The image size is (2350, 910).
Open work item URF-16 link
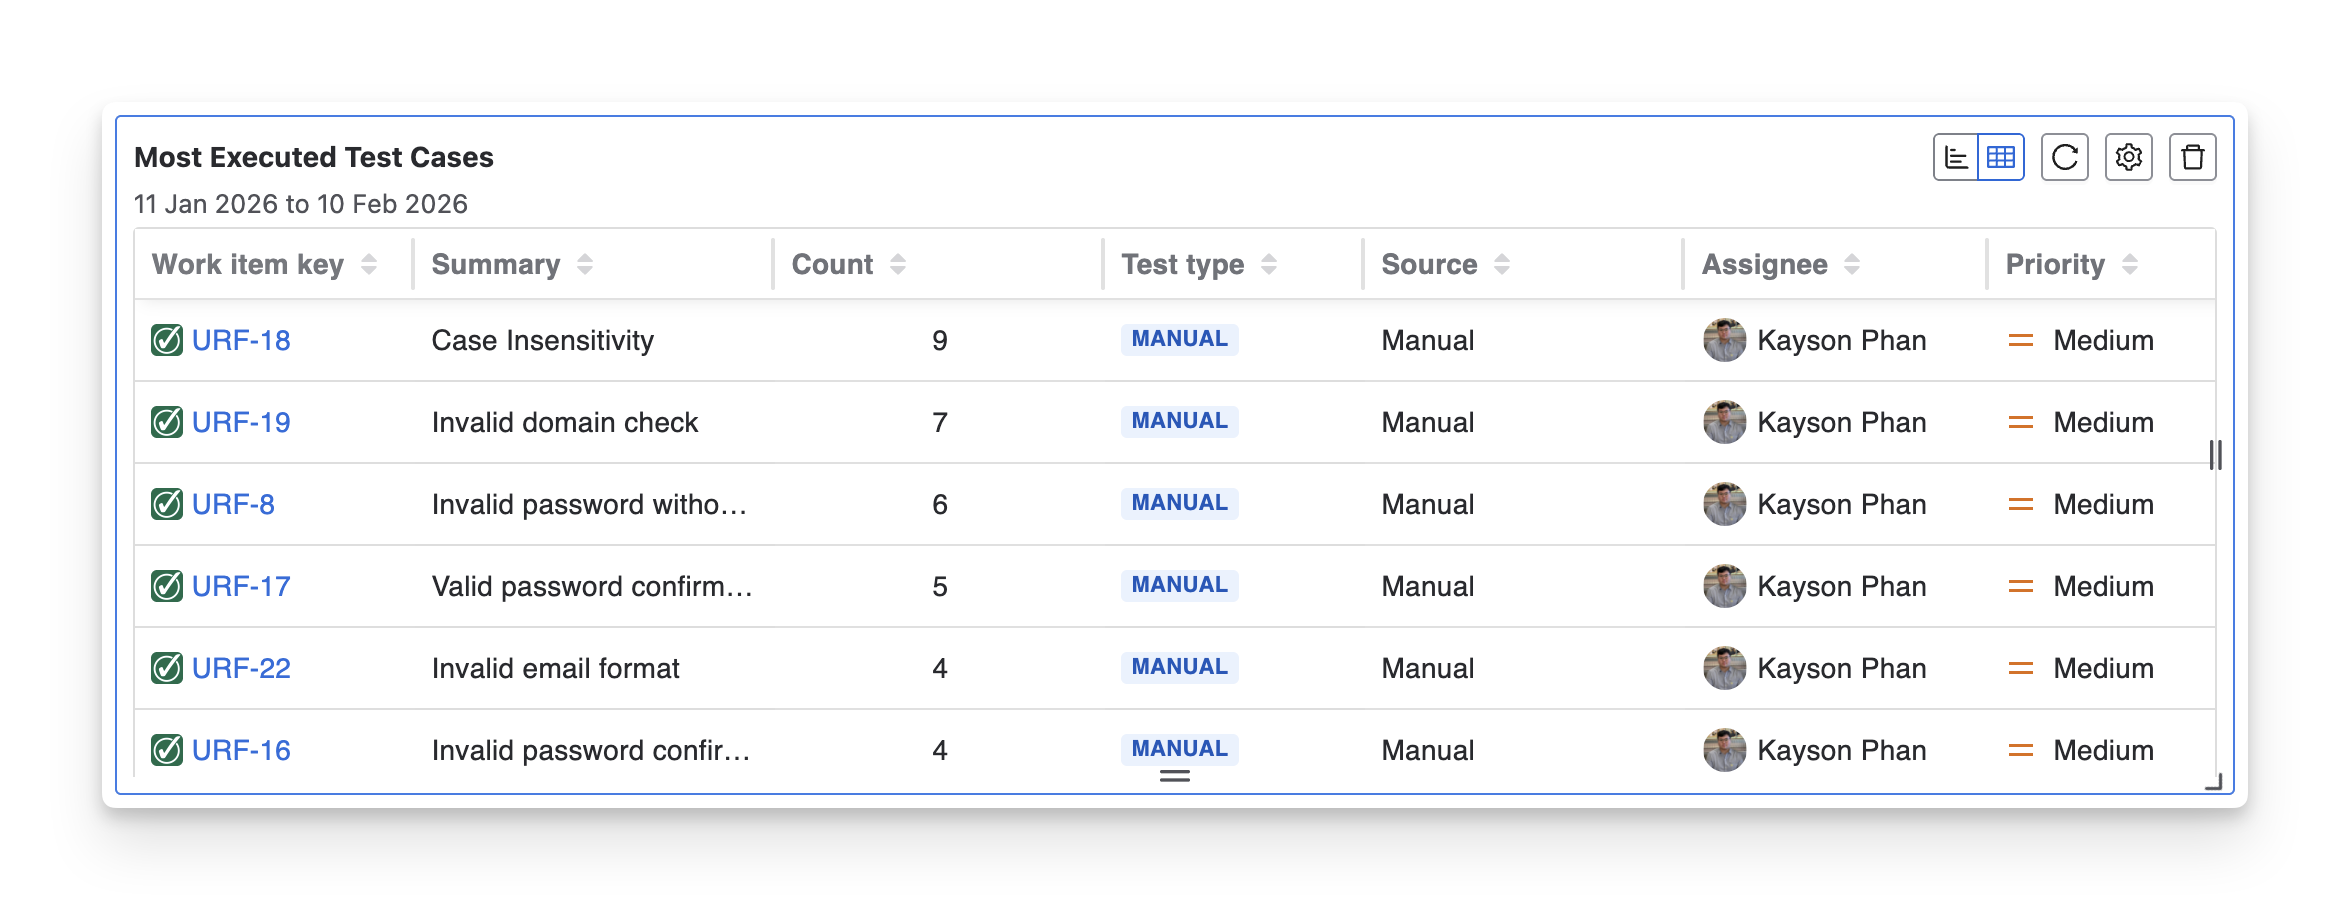(x=241, y=750)
